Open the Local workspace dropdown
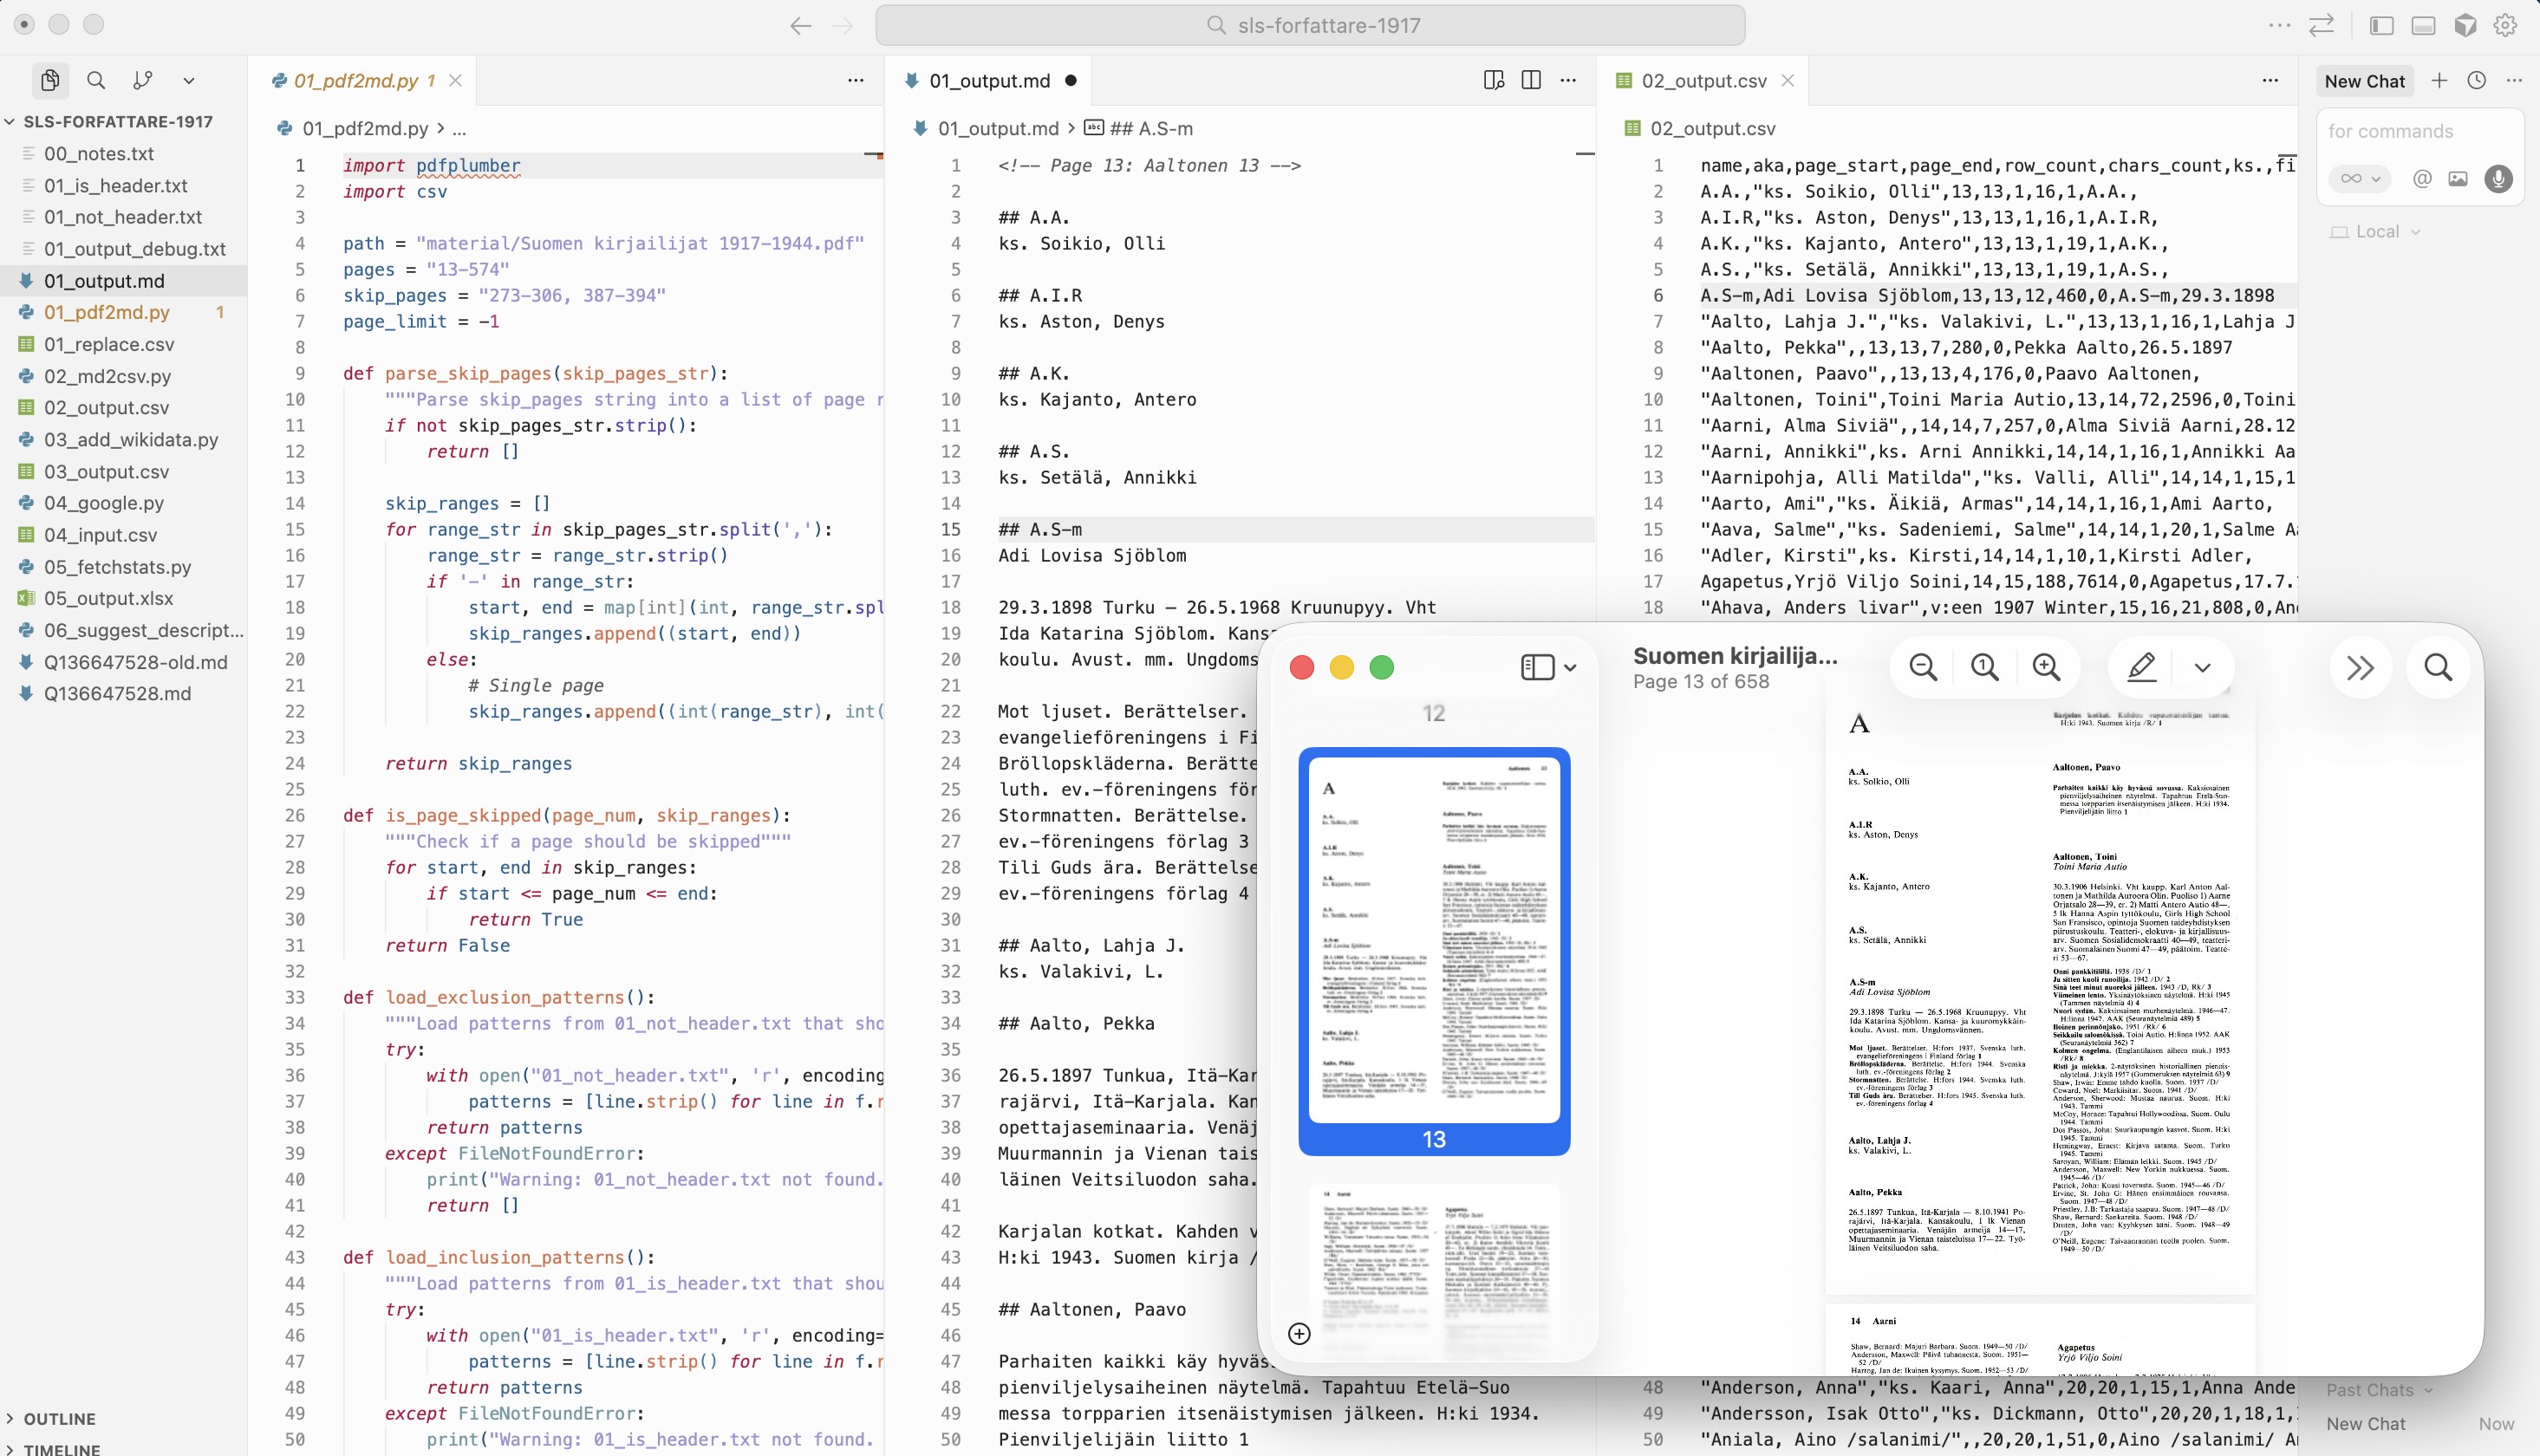This screenshot has width=2540, height=1456. [2375, 231]
